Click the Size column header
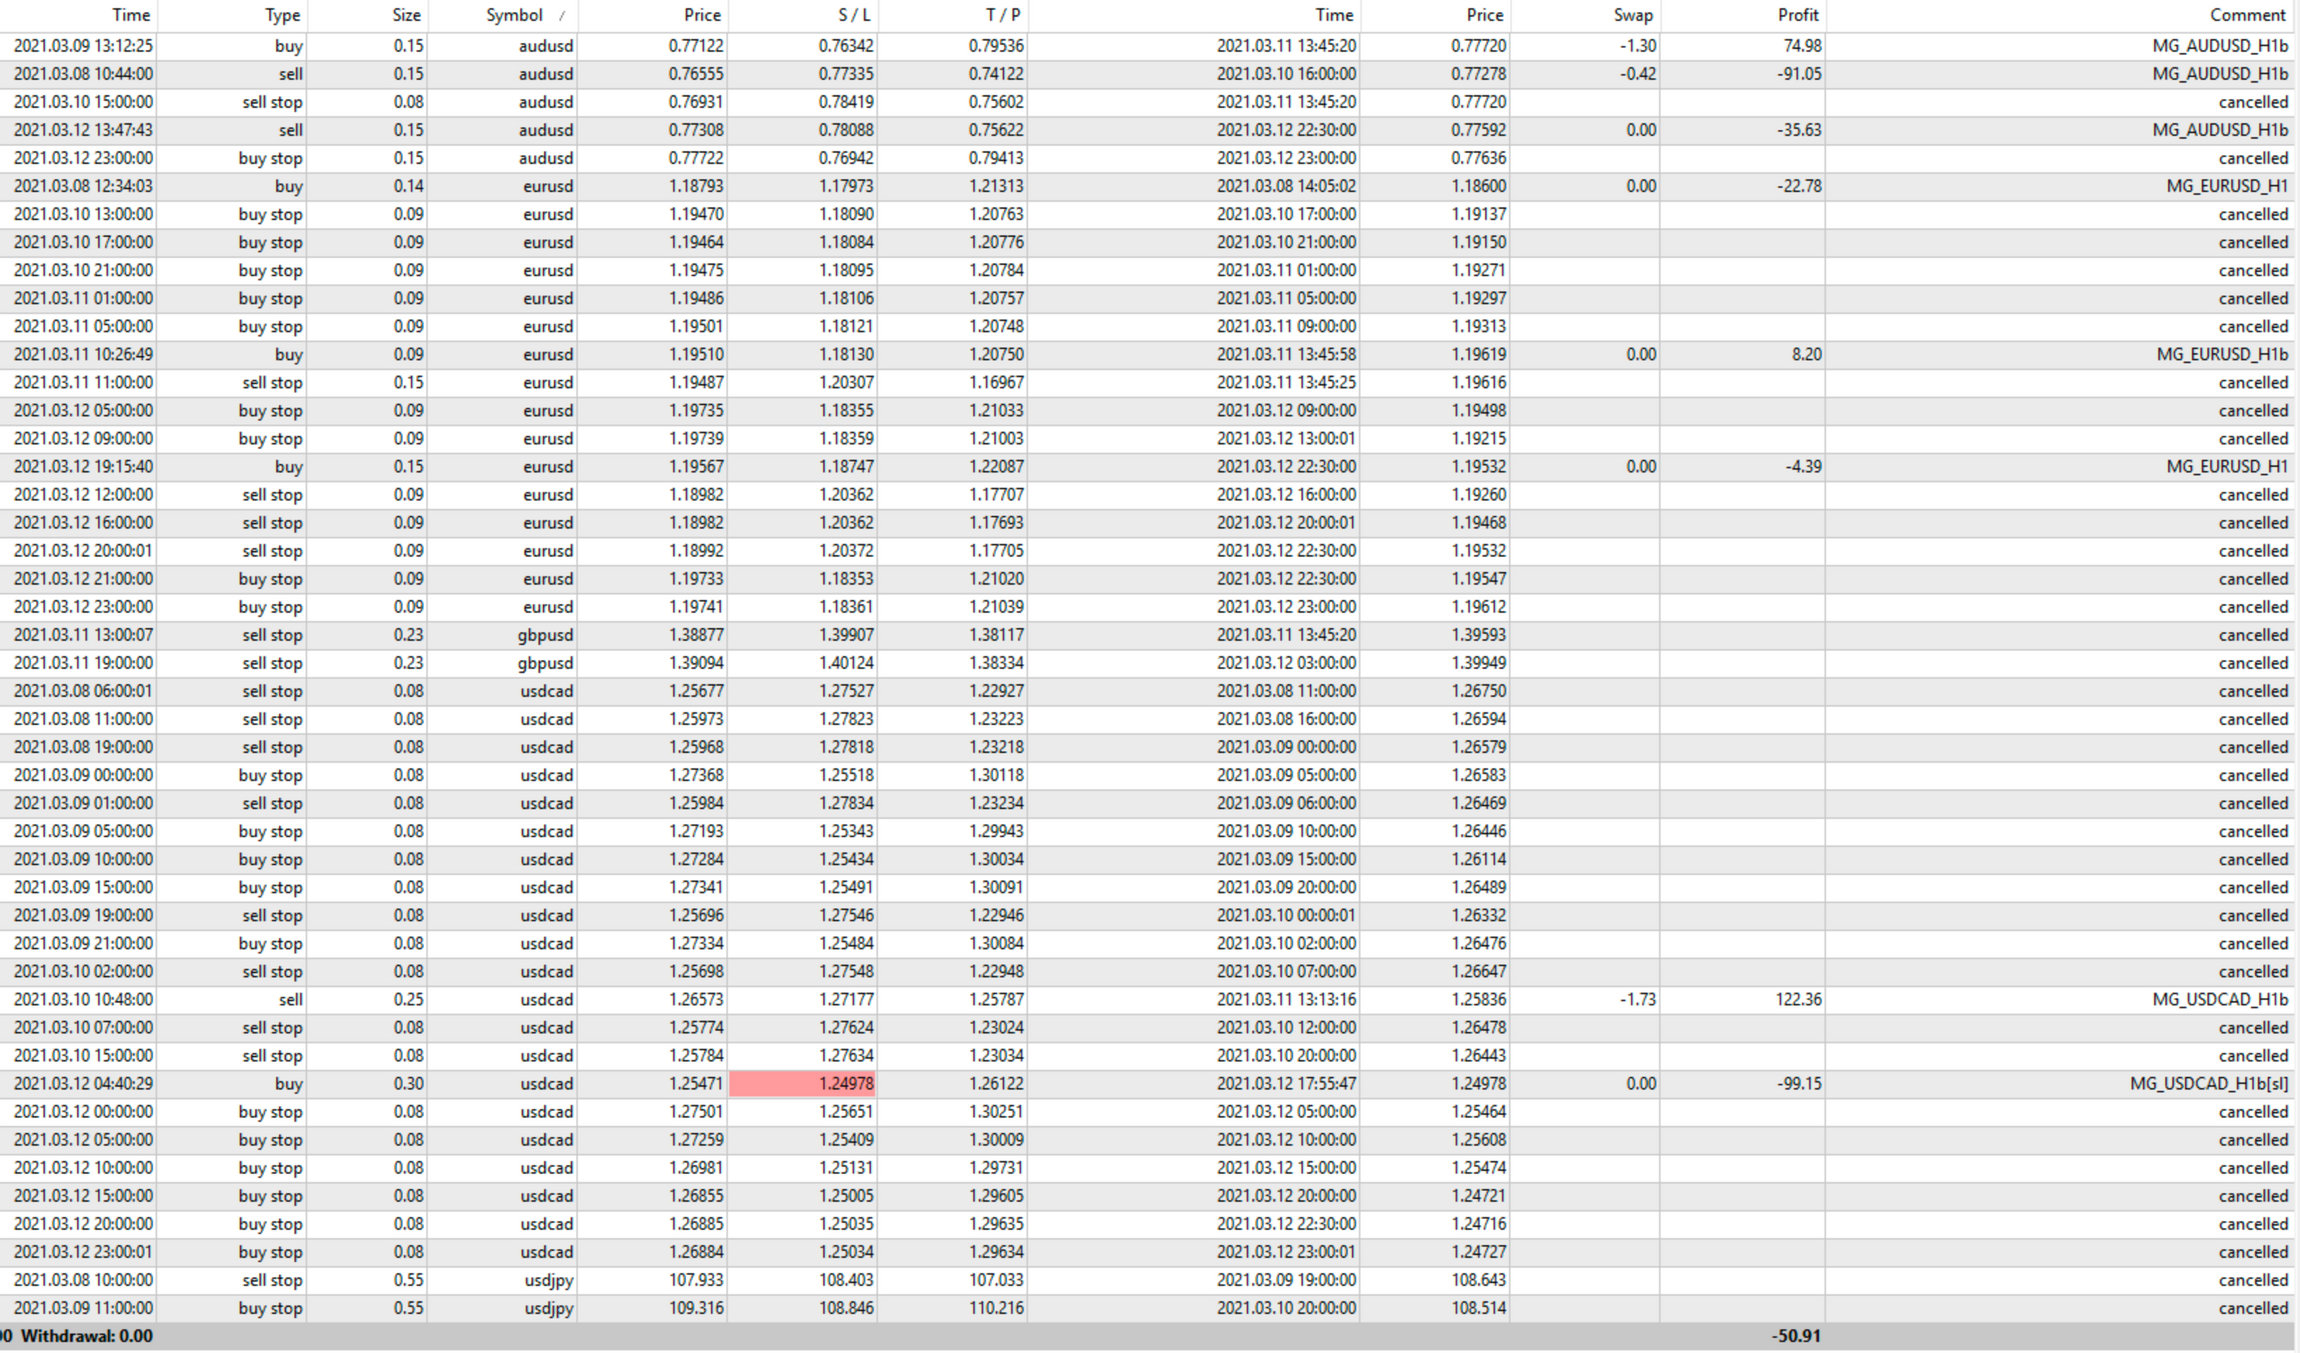 (406, 15)
